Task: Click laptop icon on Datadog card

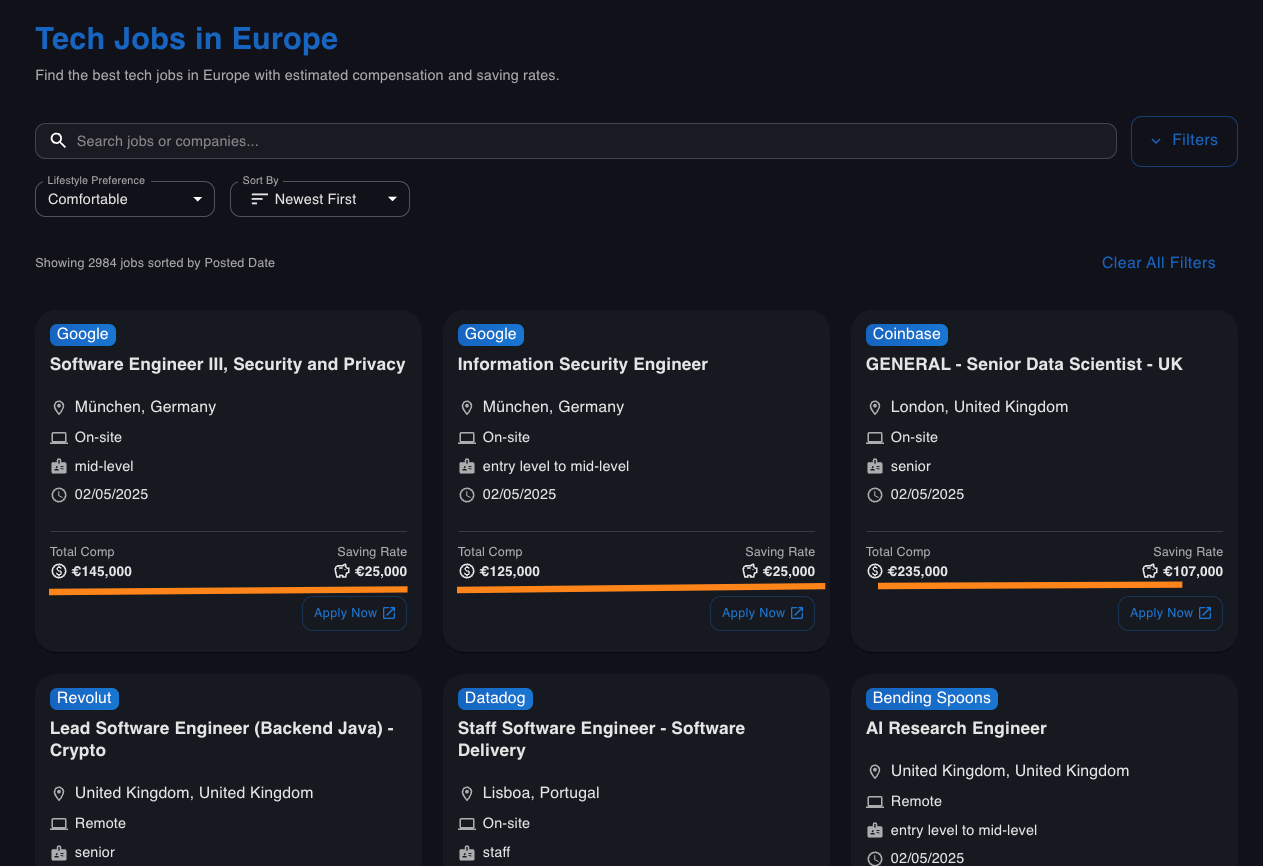Action: pyautogui.click(x=467, y=824)
